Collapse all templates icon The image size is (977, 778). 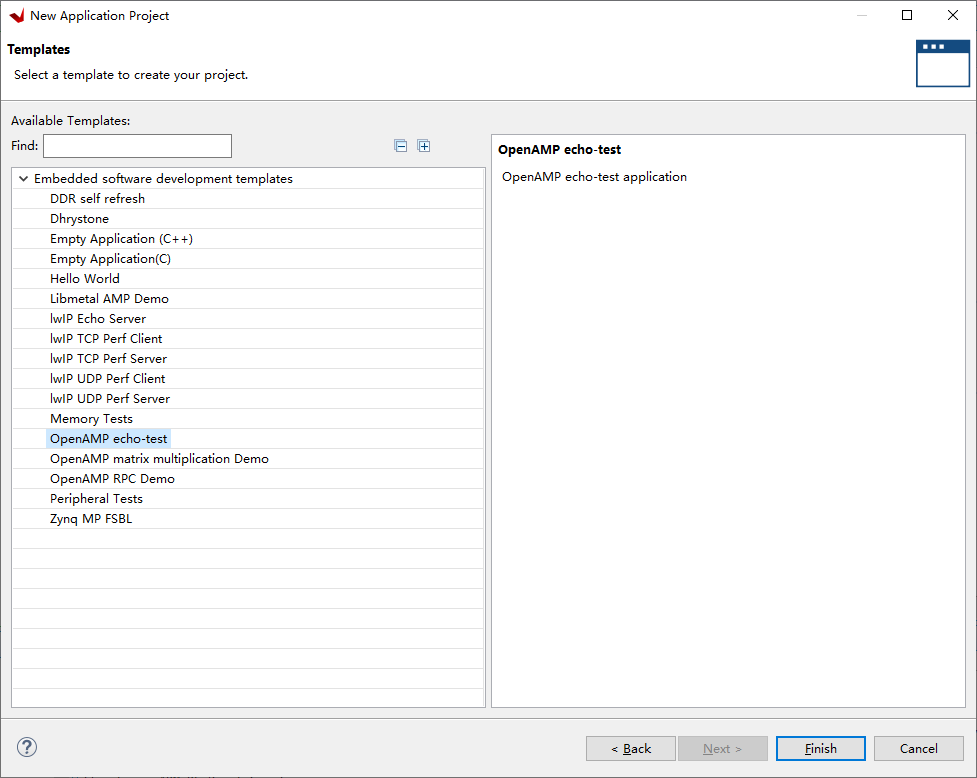point(401,146)
